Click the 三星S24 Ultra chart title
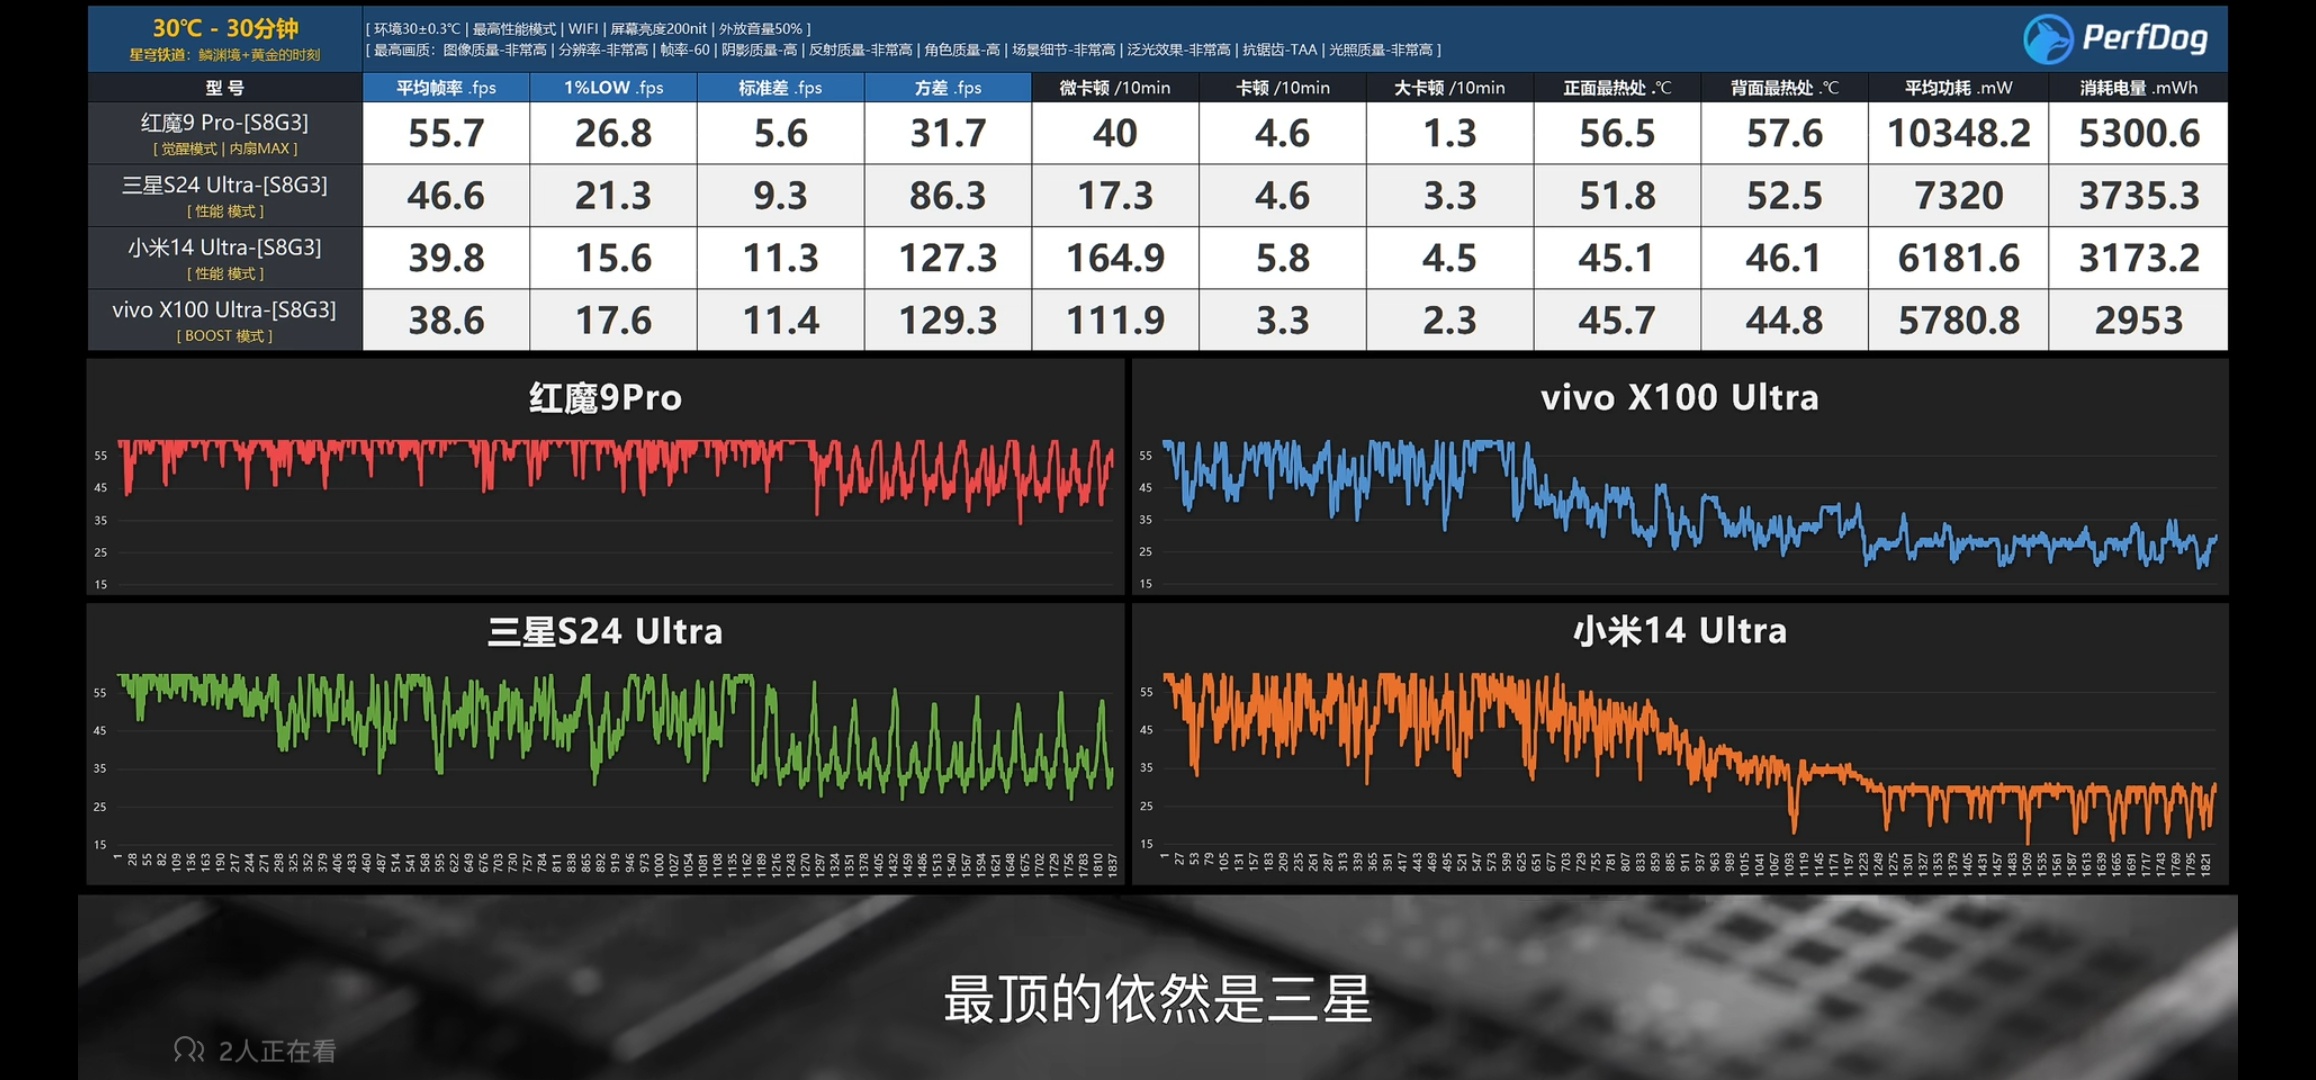The image size is (2316, 1080). coord(605,631)
